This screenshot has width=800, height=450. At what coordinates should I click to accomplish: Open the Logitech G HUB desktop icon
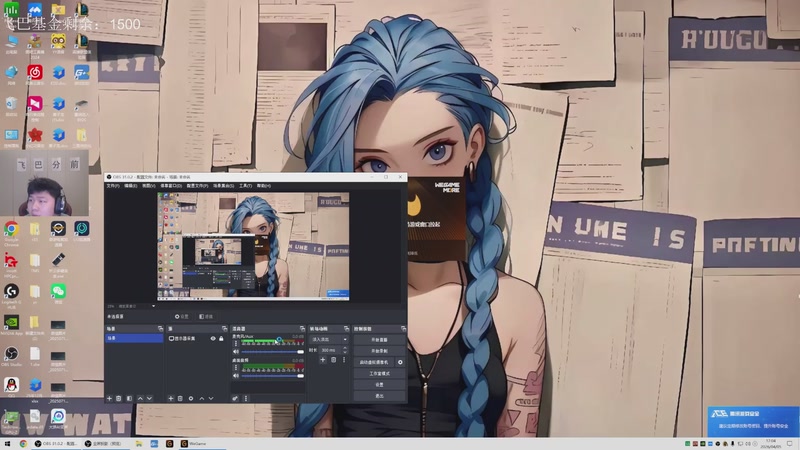(11, 296)
